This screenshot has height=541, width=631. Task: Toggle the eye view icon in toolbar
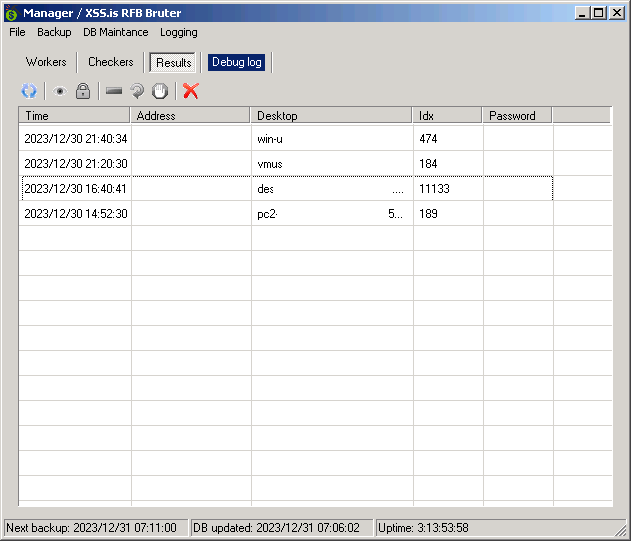[x=59, y=91]
